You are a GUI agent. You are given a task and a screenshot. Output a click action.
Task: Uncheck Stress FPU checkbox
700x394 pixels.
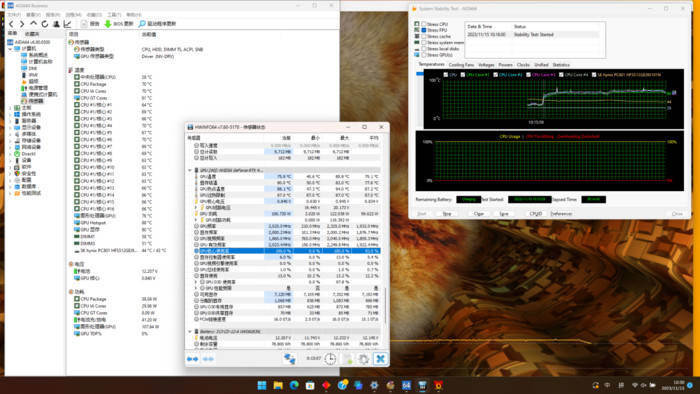coord(424,30)
